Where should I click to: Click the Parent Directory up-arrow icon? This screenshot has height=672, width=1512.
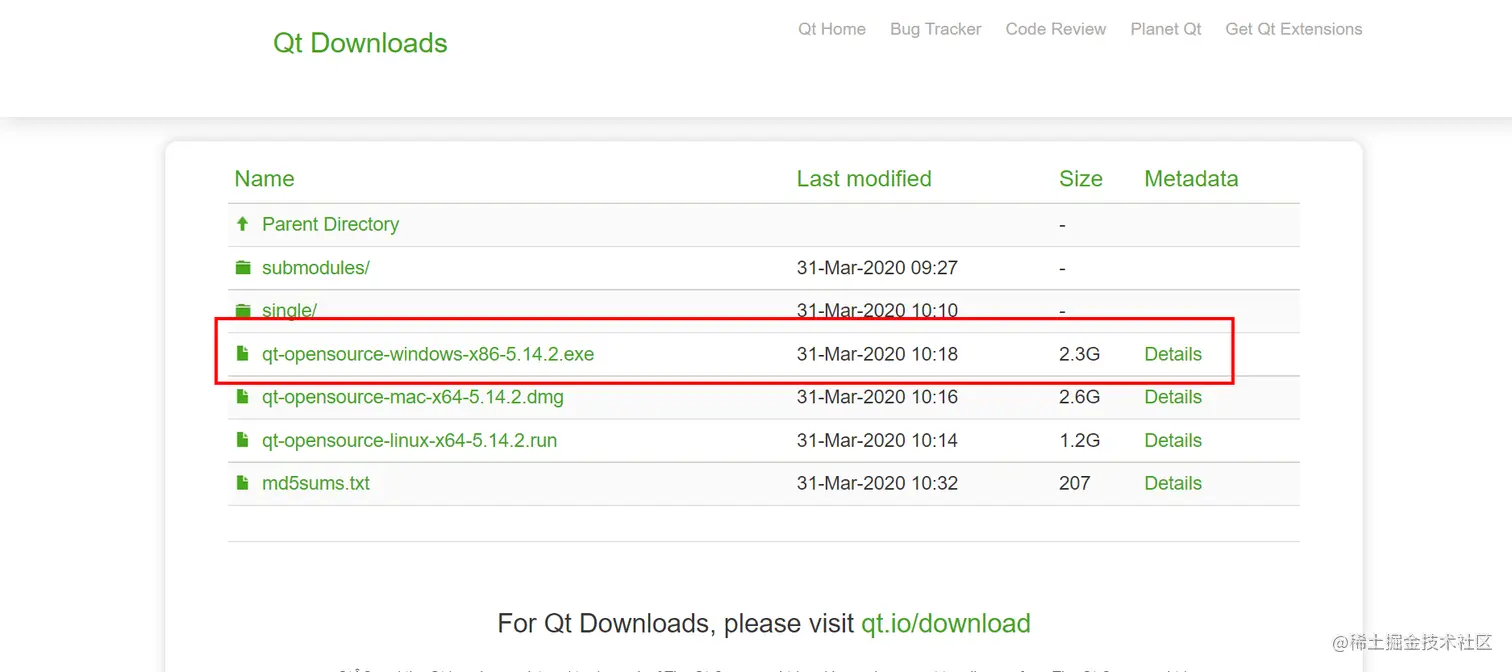pyautogui.click(x=242, y=224)
